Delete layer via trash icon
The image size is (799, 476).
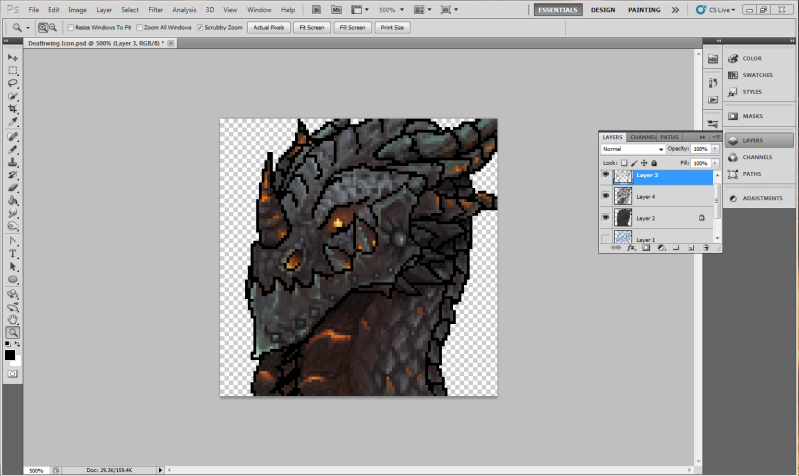[x=706, y=248]
